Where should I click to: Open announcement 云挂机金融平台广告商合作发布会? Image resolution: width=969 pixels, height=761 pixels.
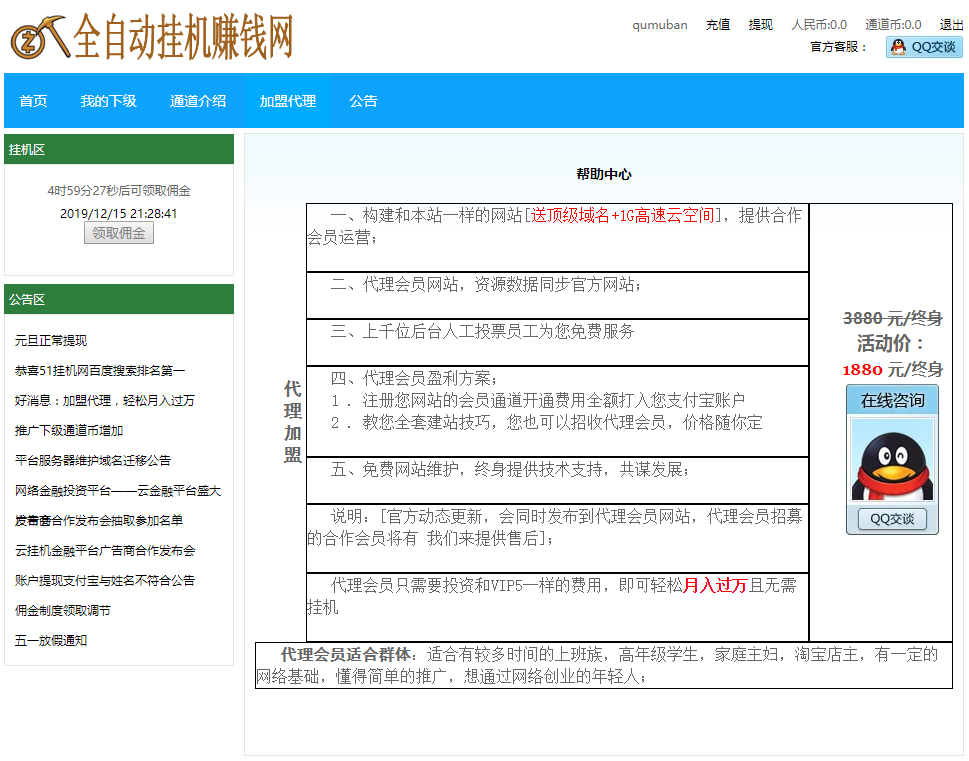point(105,551)
